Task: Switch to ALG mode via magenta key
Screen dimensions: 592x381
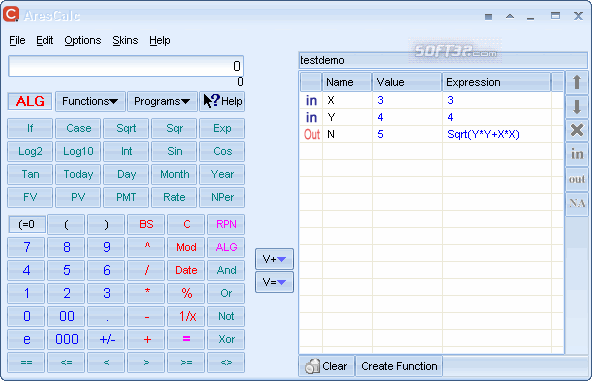Action: [x=226, y=247]
